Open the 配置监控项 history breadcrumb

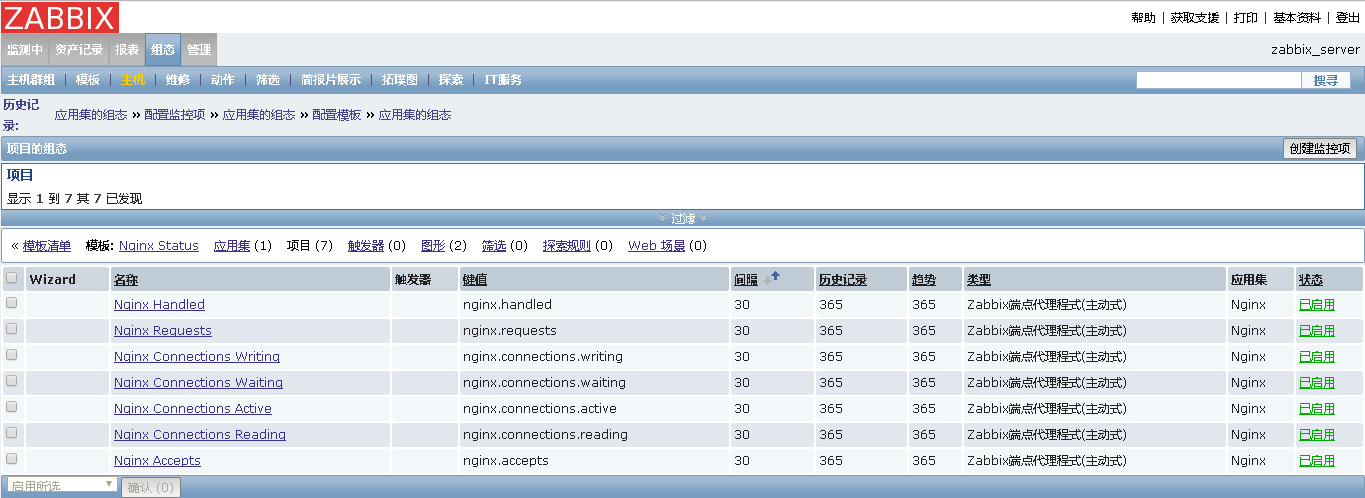coord(174,115)
